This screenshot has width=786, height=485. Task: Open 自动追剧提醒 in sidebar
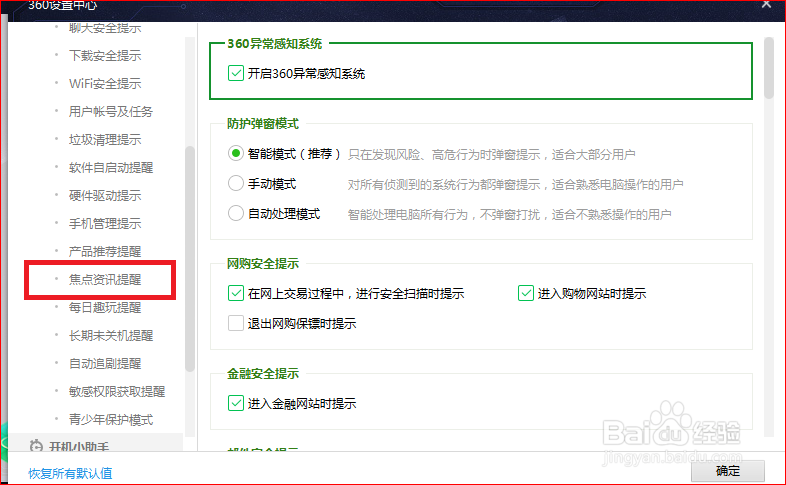coord(105,364)
